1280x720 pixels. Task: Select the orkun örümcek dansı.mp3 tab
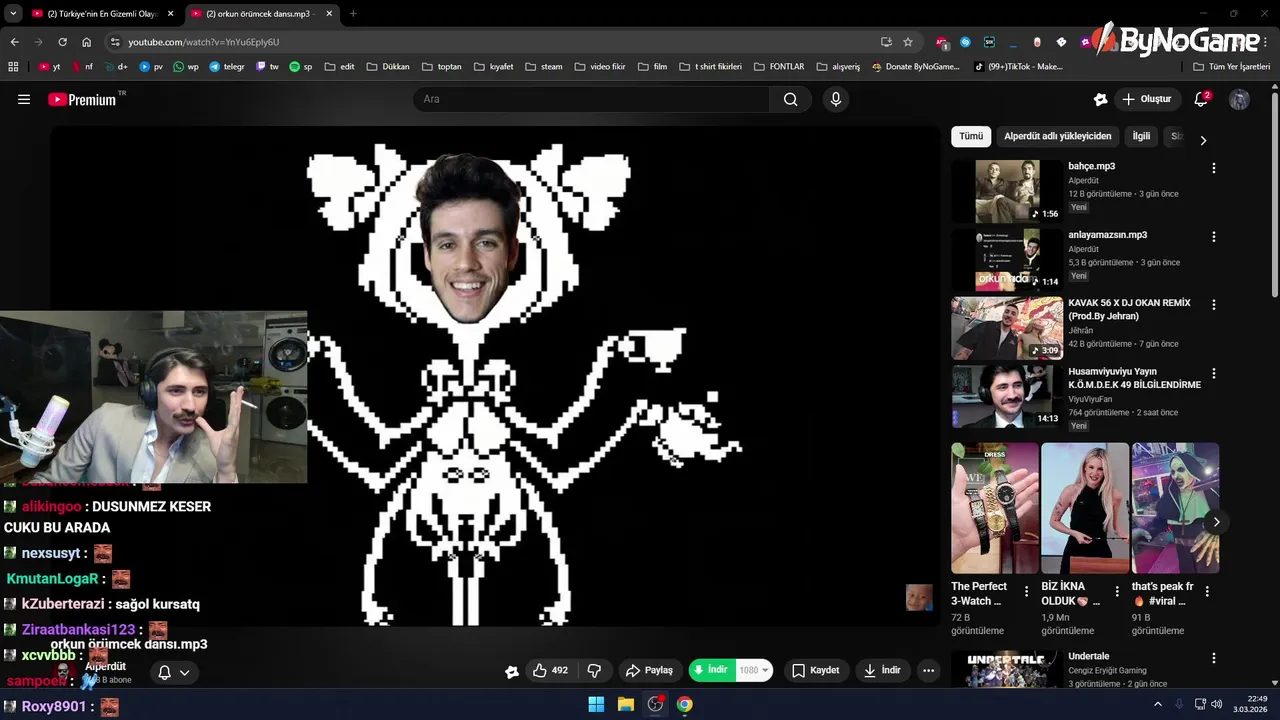tap(260, 14)
